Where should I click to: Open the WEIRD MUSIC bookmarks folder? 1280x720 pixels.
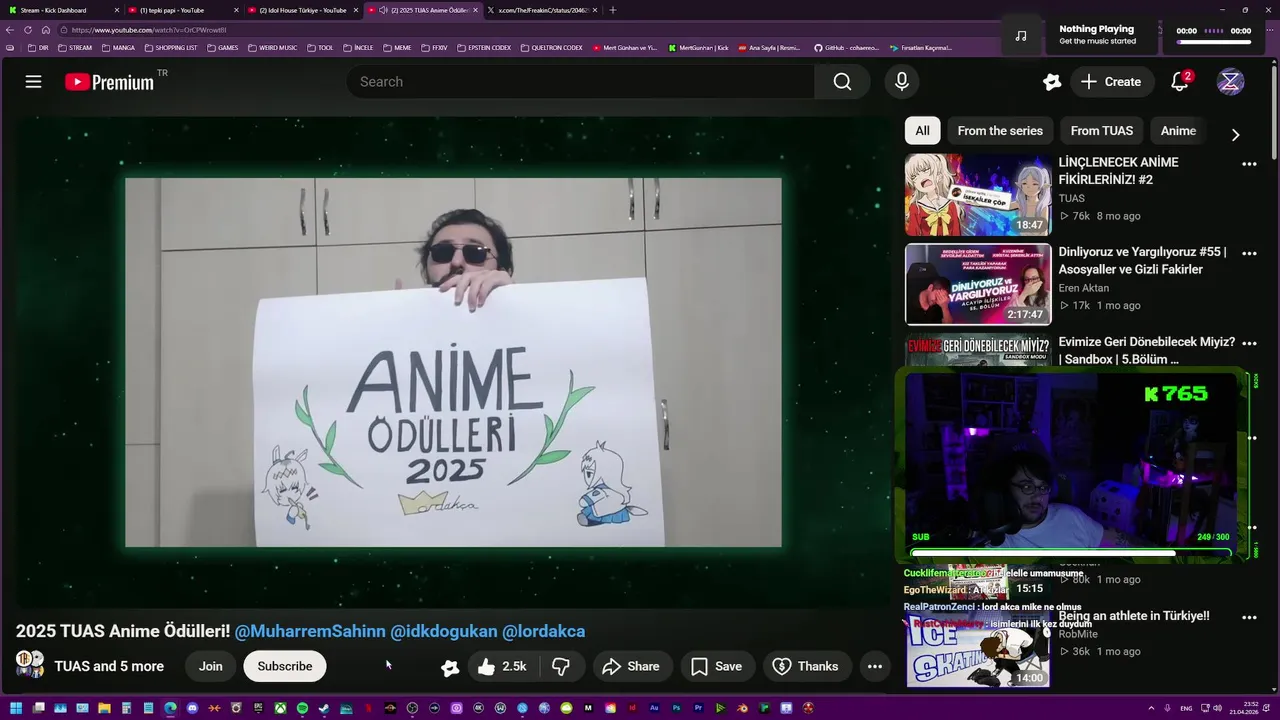coord(272,48)
